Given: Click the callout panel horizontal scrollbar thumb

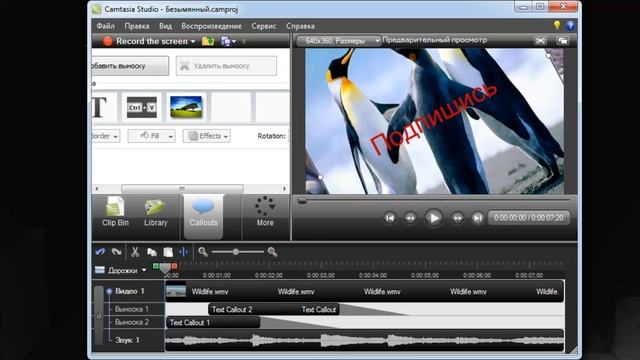Looking at the screenshot, I should pos(182,189).
